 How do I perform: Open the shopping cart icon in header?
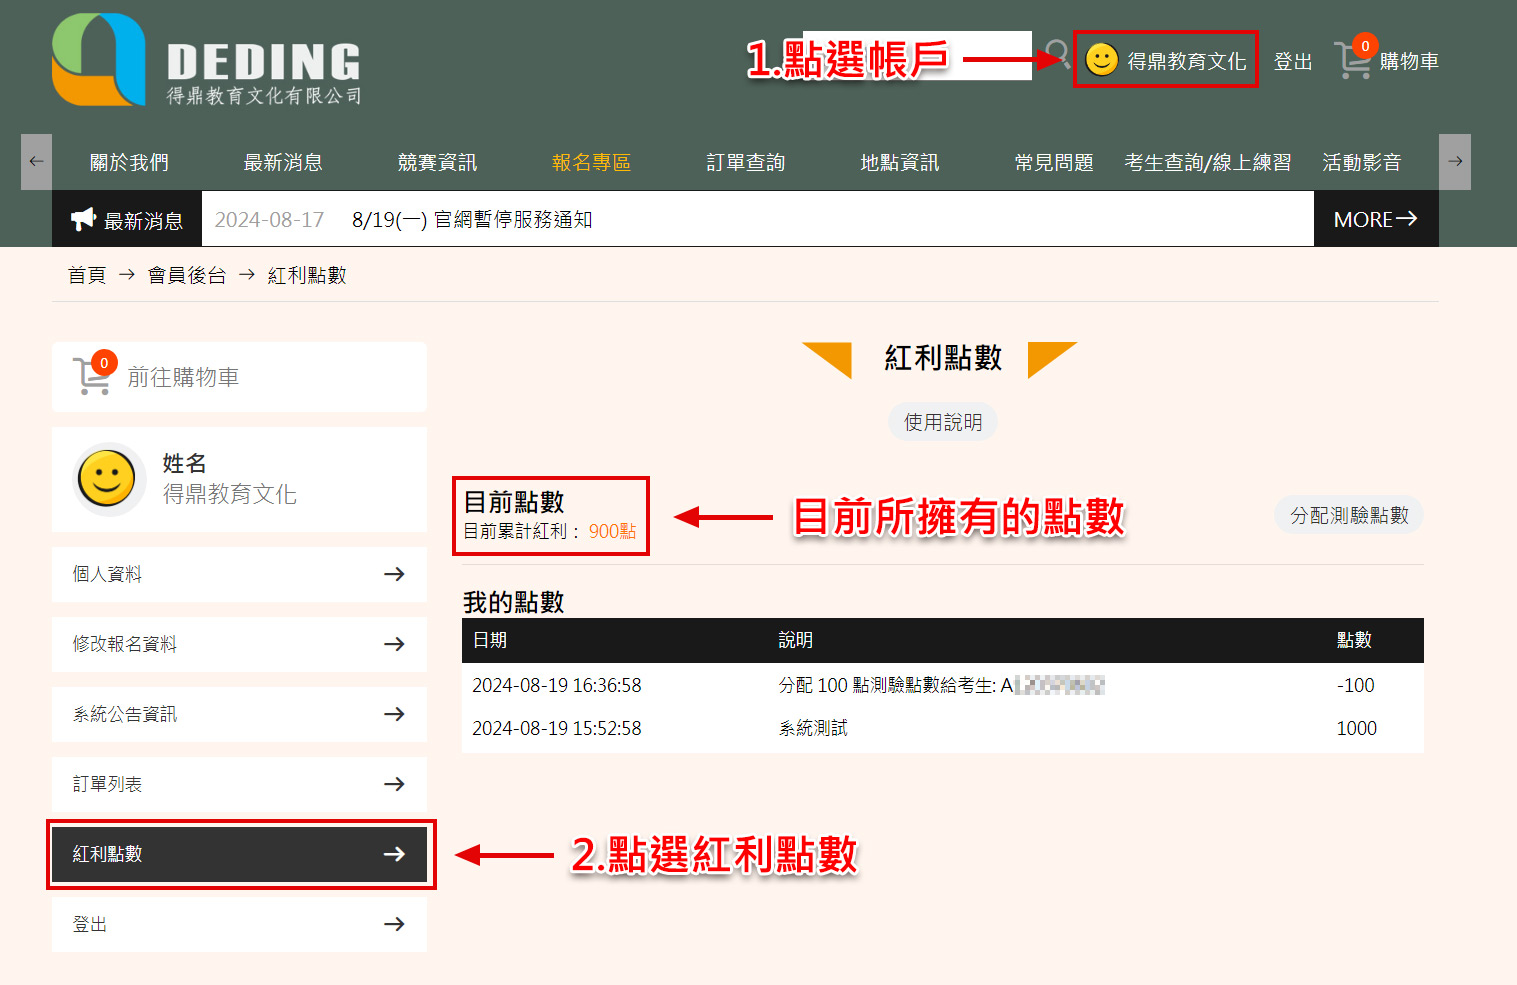pos(1353,60)
